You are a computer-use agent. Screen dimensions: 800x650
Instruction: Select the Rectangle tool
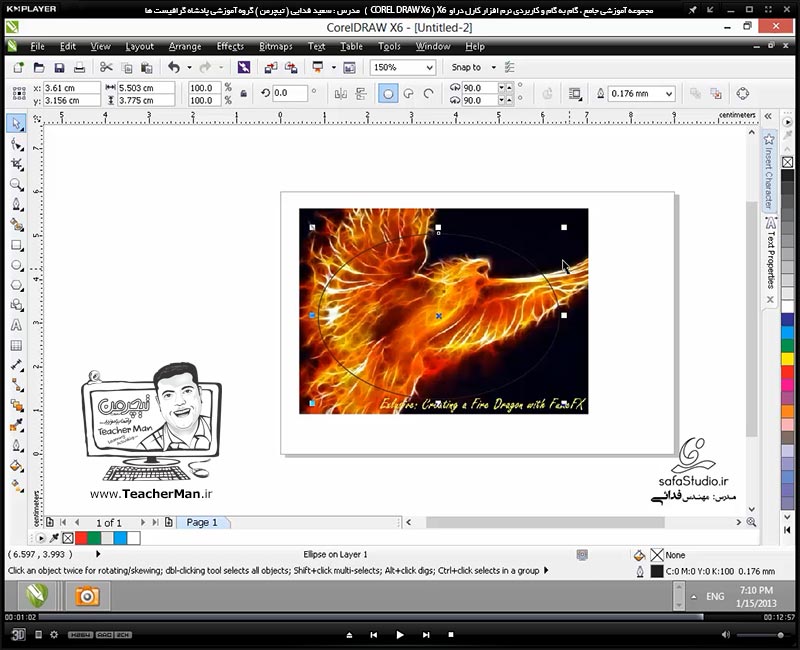[16, 245]
